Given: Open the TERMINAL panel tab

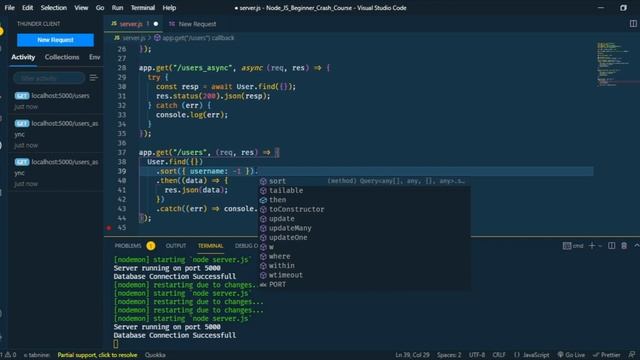Looking at the screenshot, I should [x=211, y=246].
